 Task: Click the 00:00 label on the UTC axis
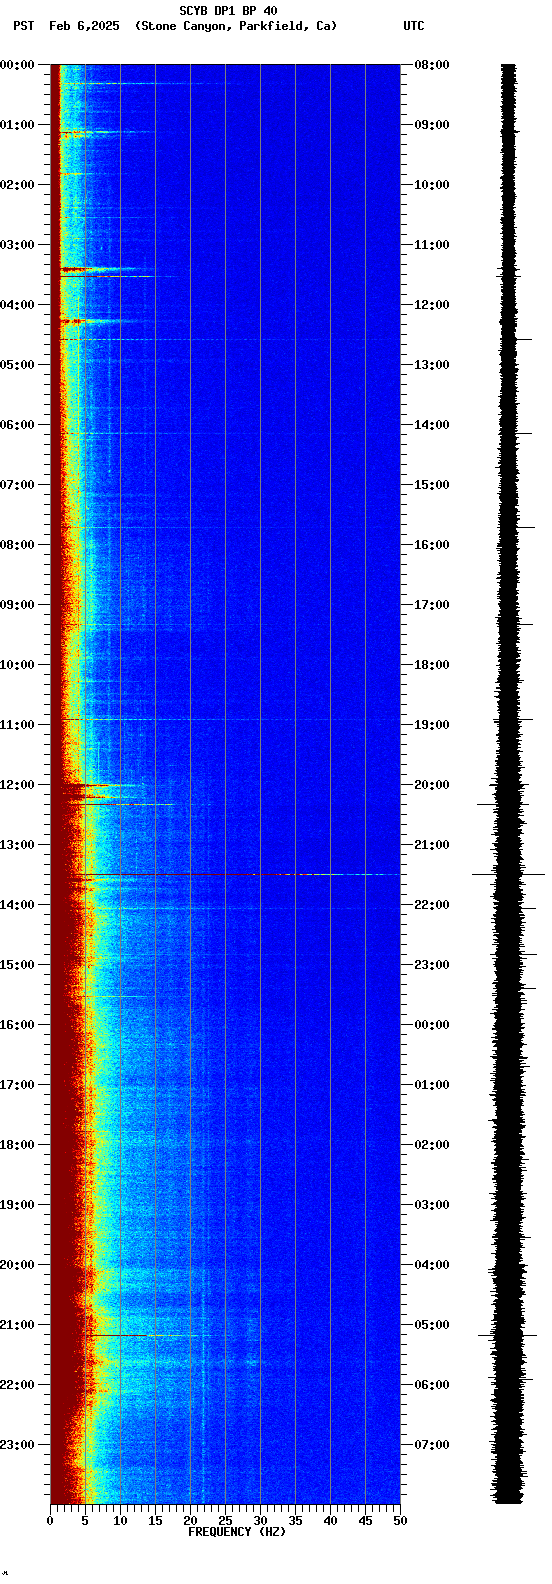(432, 1025)
